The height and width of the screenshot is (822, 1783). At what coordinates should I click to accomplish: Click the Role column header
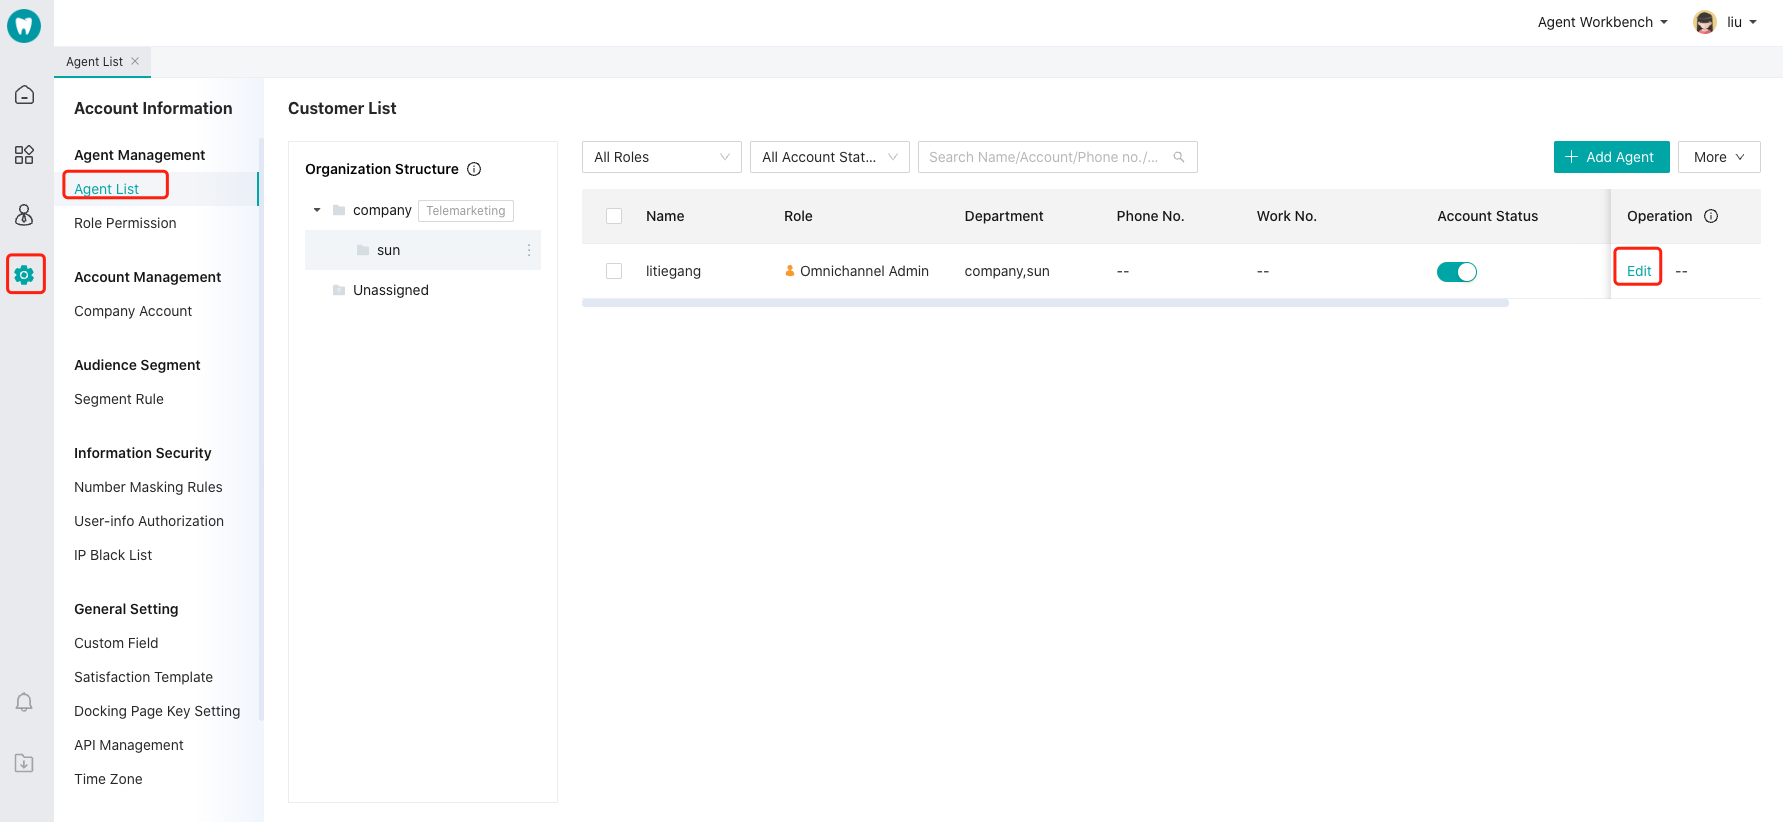click(798, 216)
